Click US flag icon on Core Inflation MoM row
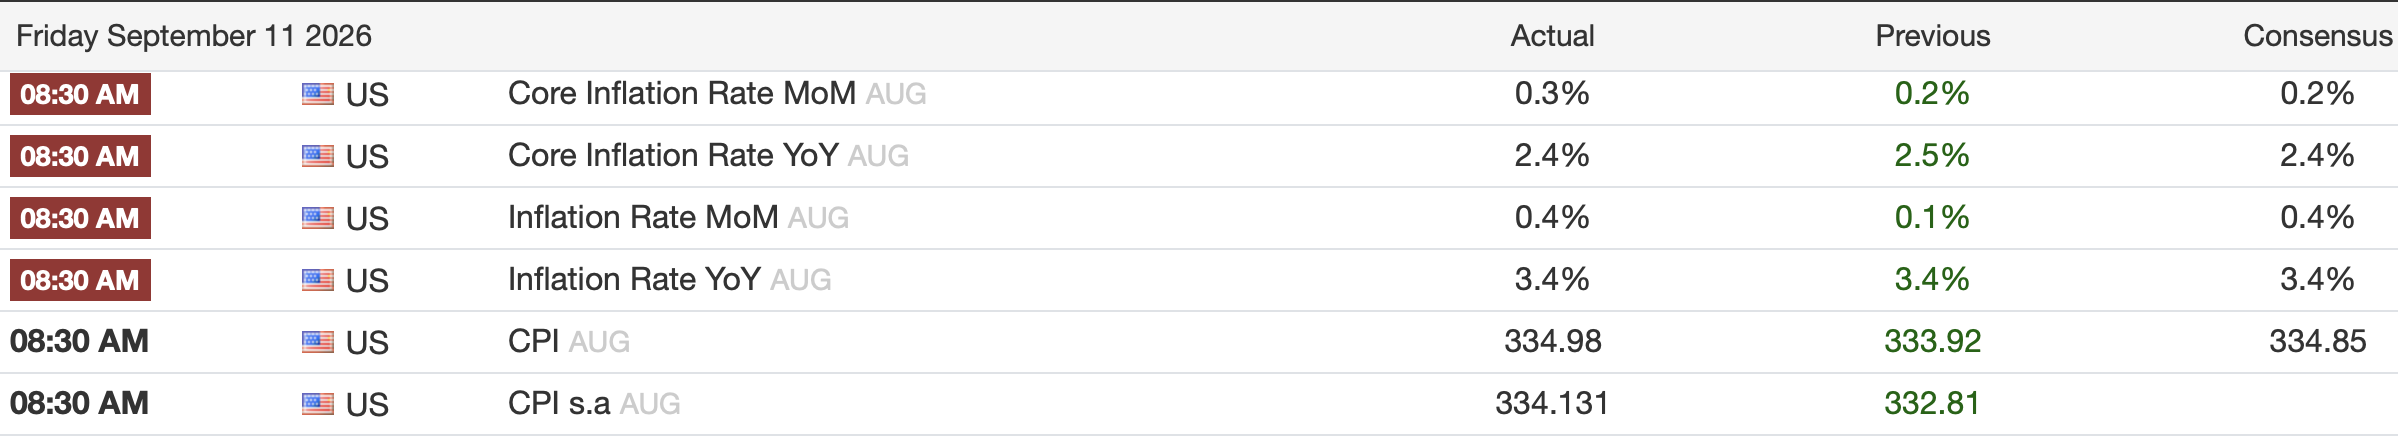This screenshot has width=2398, height=436. pos(318,95)
